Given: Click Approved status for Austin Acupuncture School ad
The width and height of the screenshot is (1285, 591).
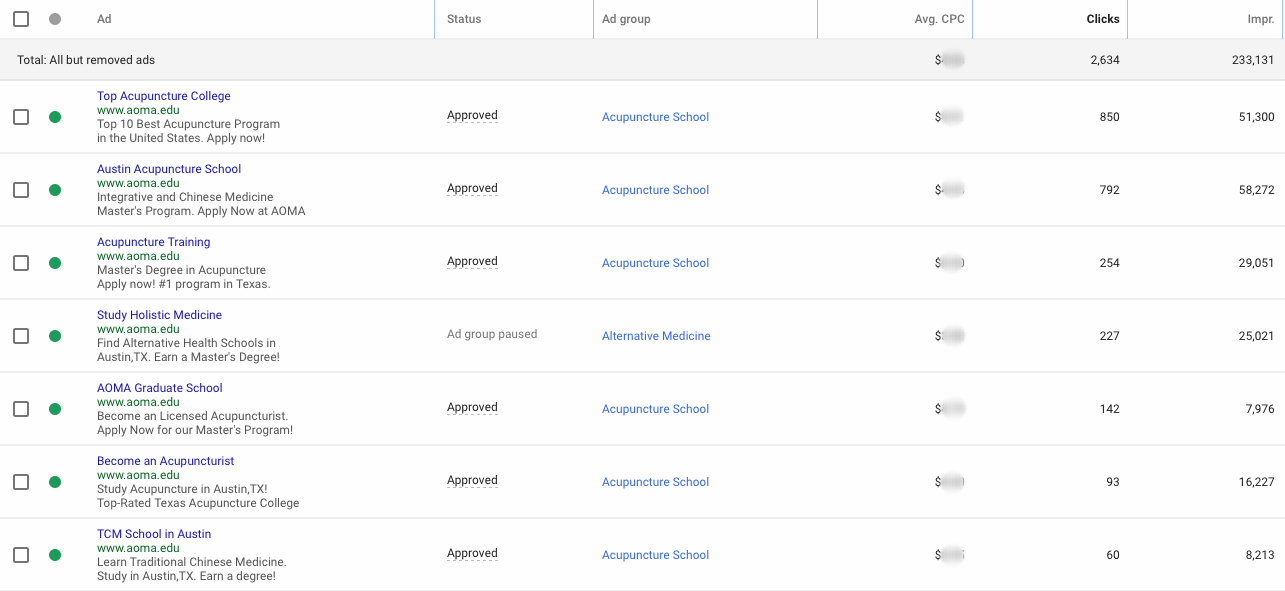Looking at the screenshot, I should (x=472, y=189).
